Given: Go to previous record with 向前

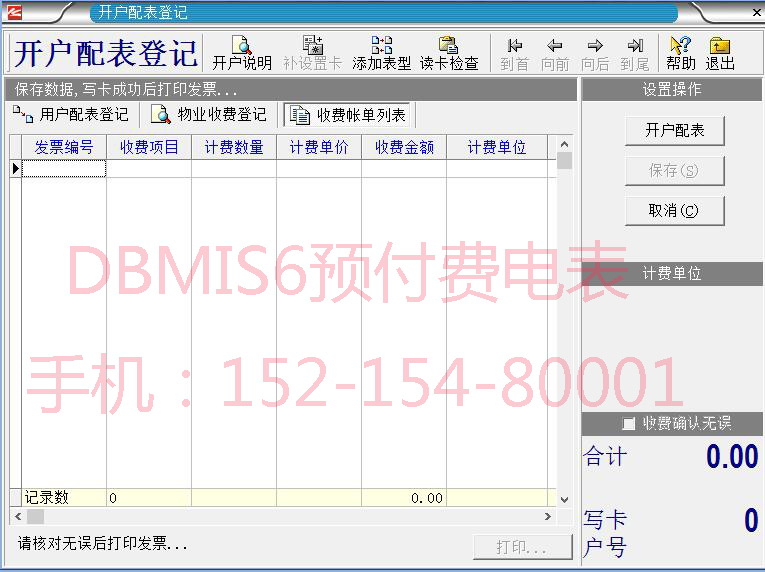Looking at the screenshot, I should pos(555,53).
